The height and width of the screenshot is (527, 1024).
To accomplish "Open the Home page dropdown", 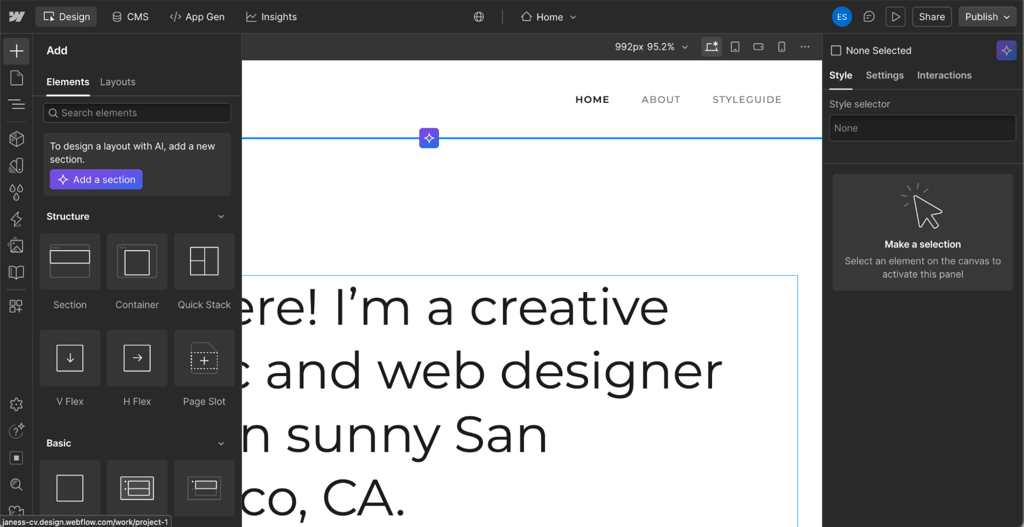I will [x=549, y=17].
